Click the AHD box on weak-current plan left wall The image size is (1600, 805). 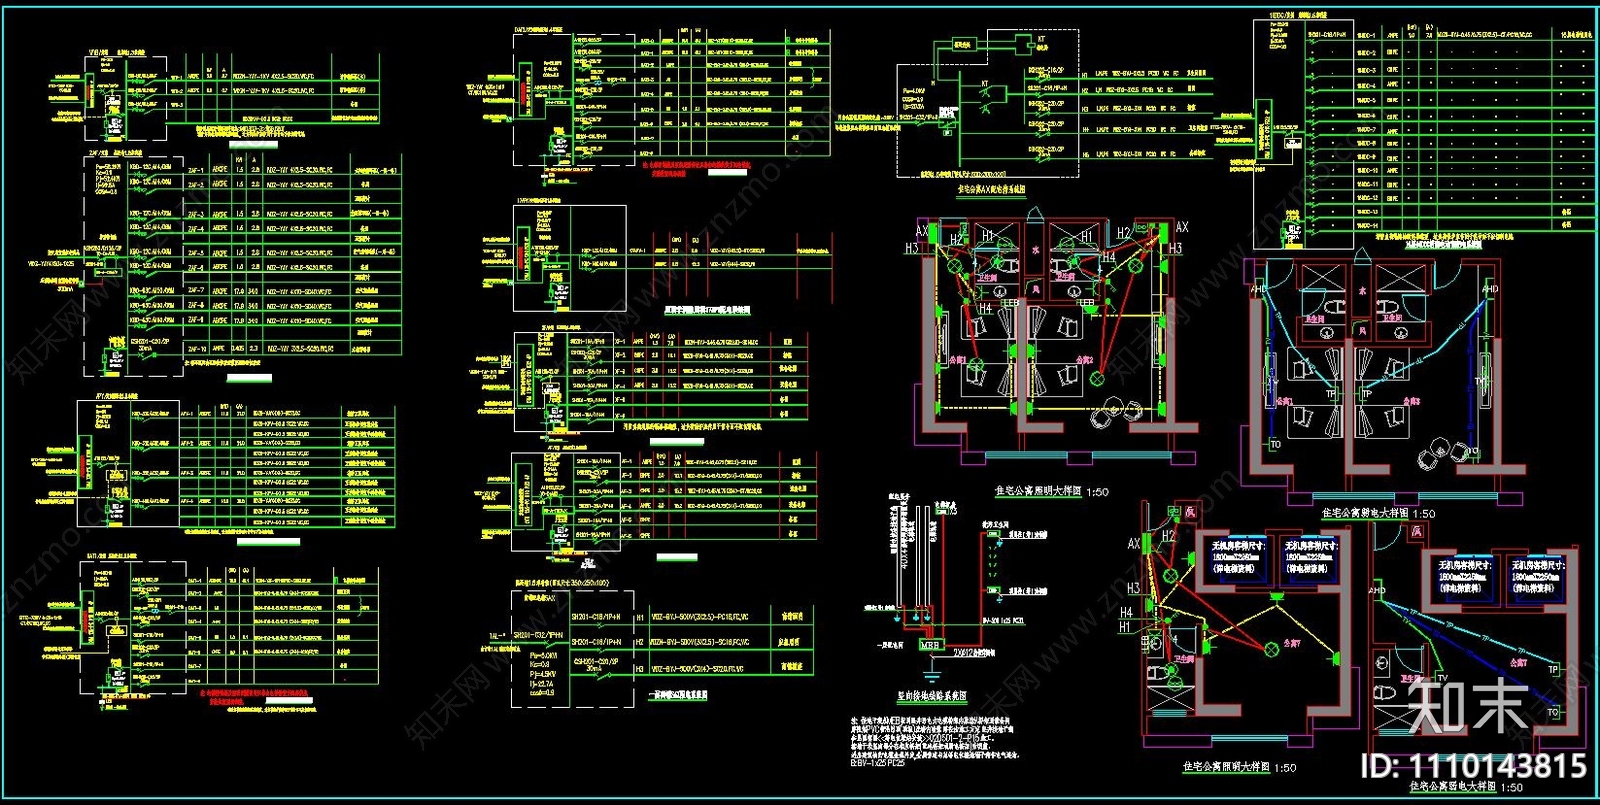pyautogui.click(x=1258, y=290)
